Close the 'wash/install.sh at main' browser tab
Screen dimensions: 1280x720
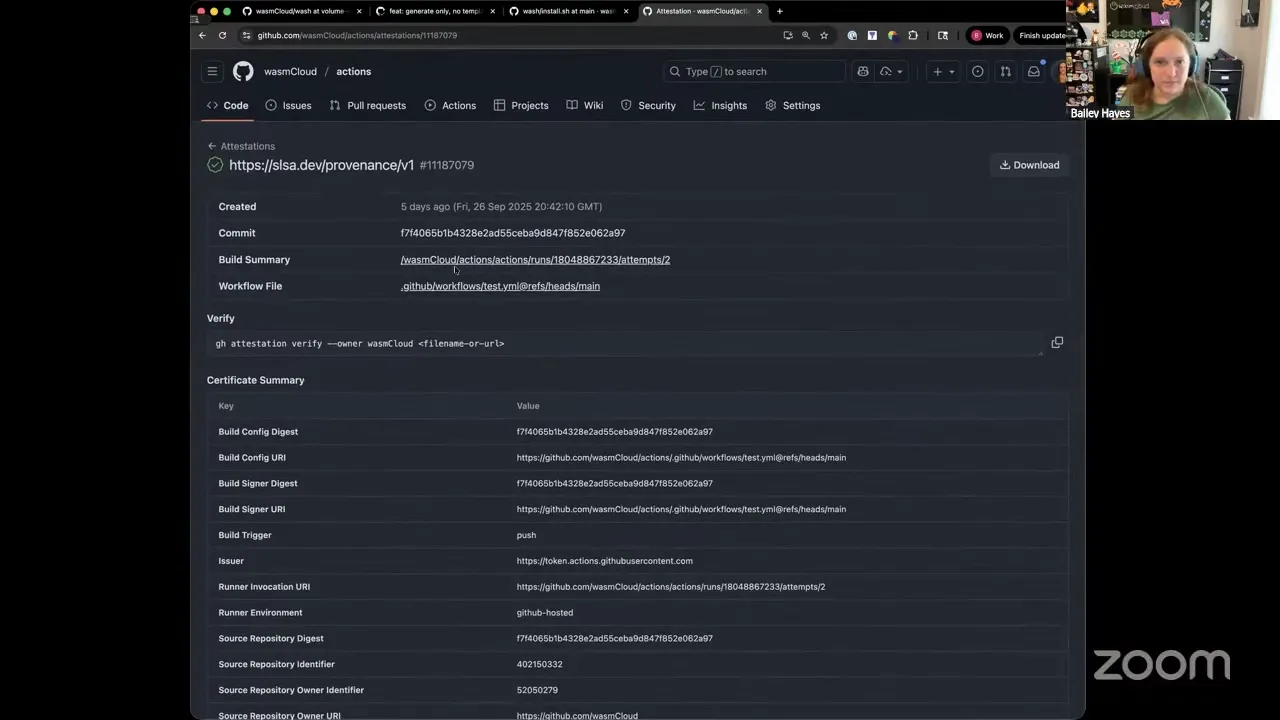(626, 11)
